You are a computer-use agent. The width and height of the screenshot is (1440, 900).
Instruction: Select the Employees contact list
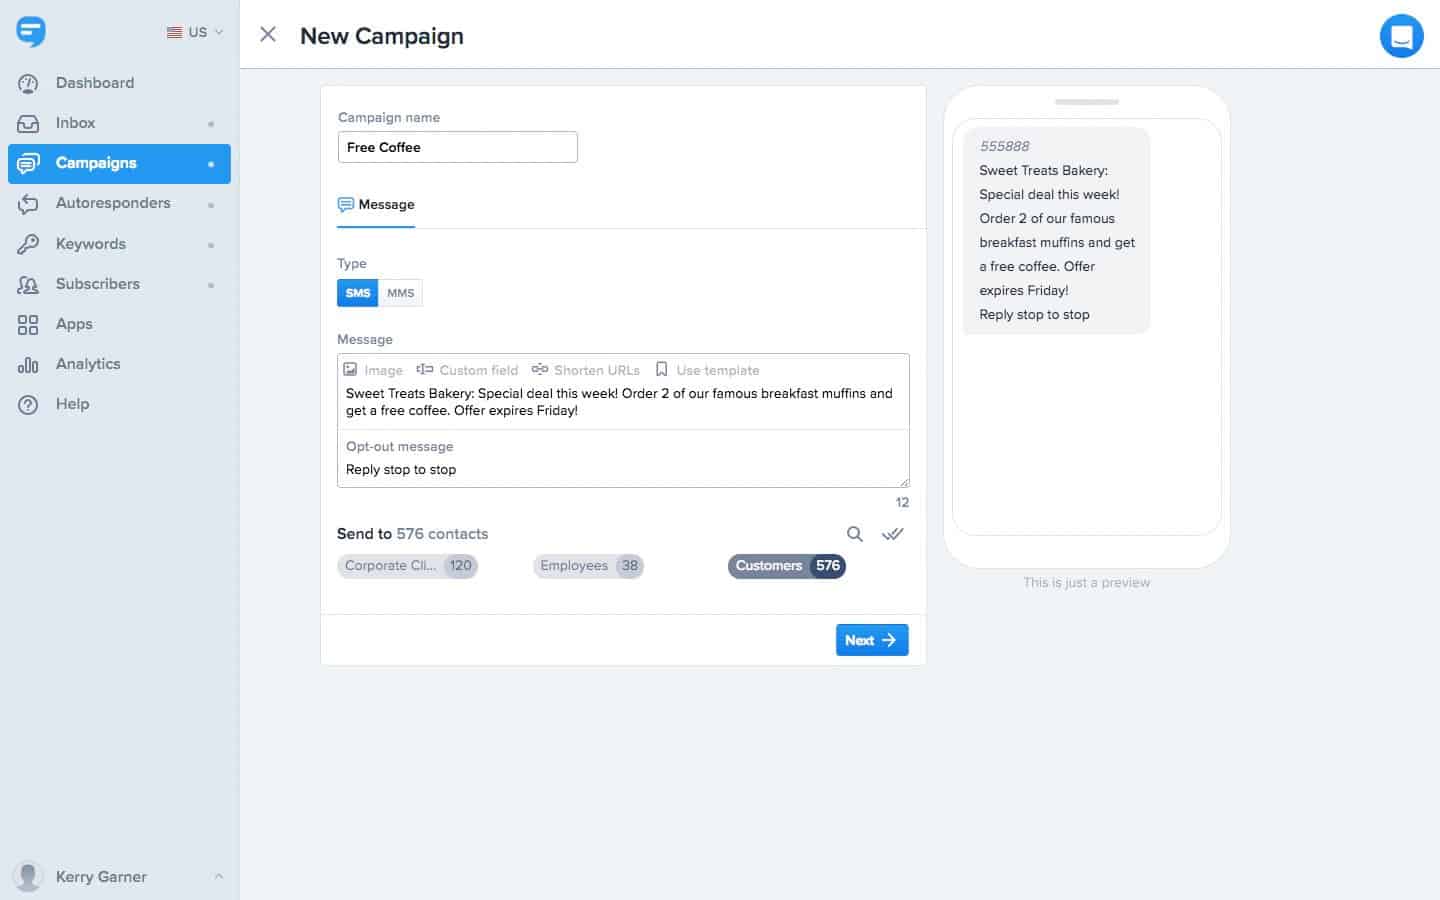[x=588, y=566]
